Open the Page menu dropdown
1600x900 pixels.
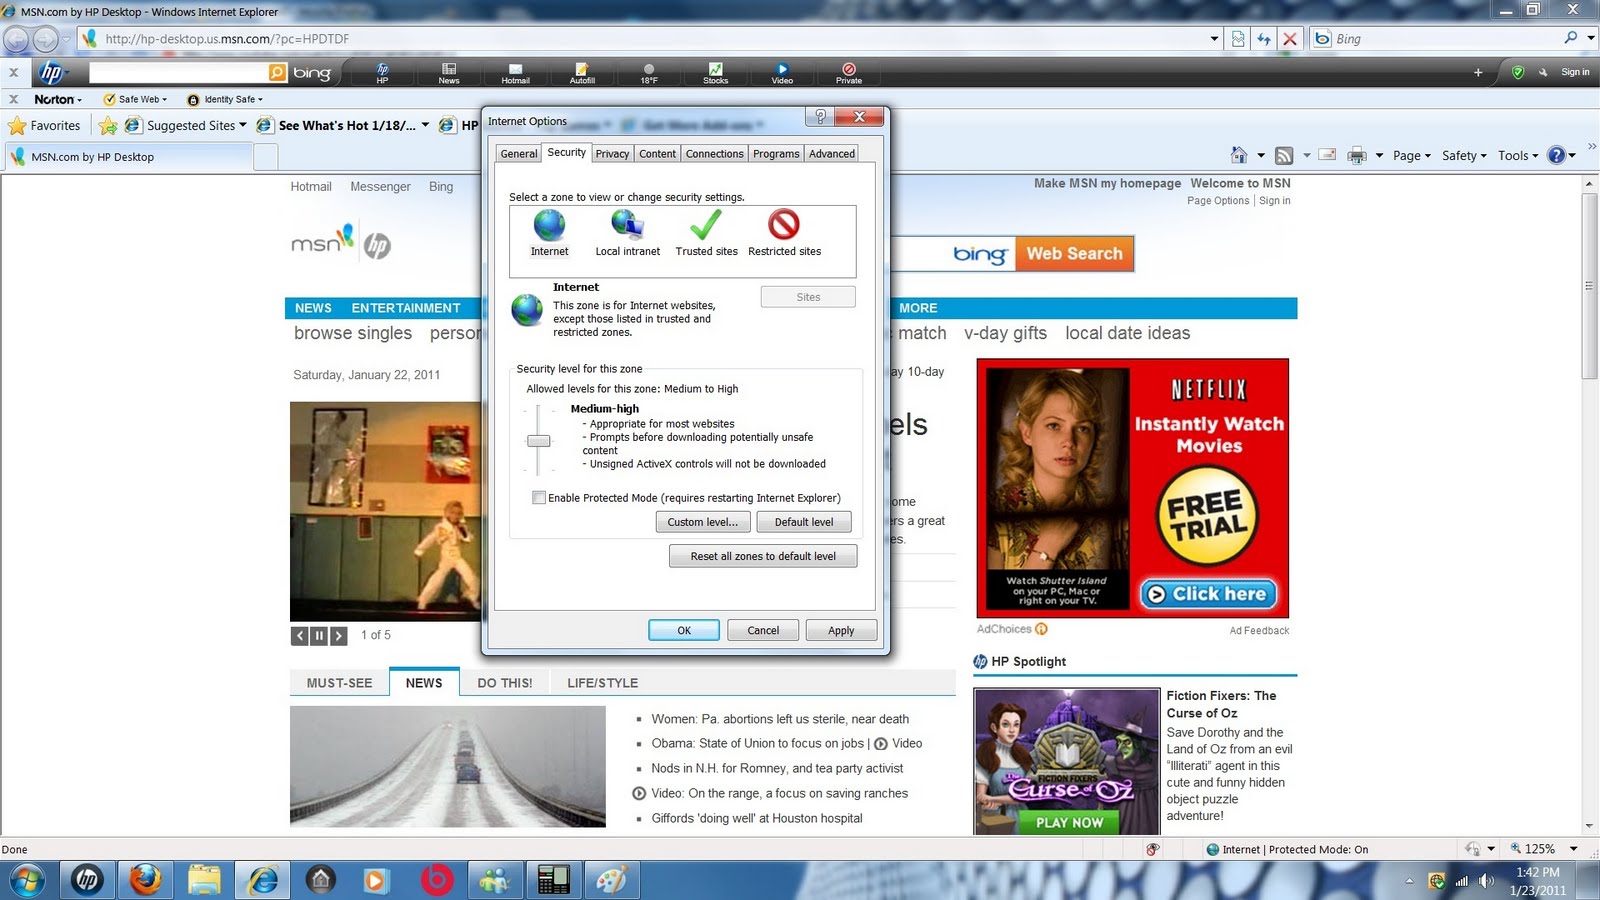[1412, 155]
